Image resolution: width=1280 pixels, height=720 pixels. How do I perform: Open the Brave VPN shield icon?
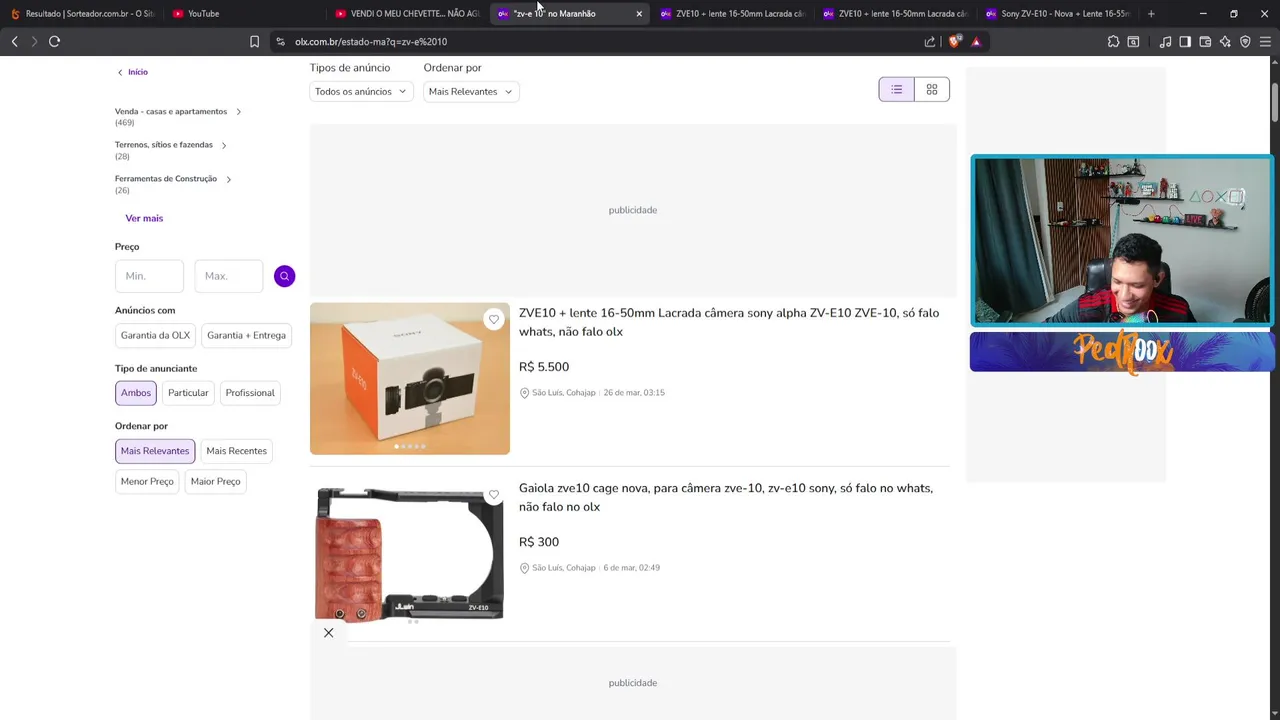[1245, 41]
